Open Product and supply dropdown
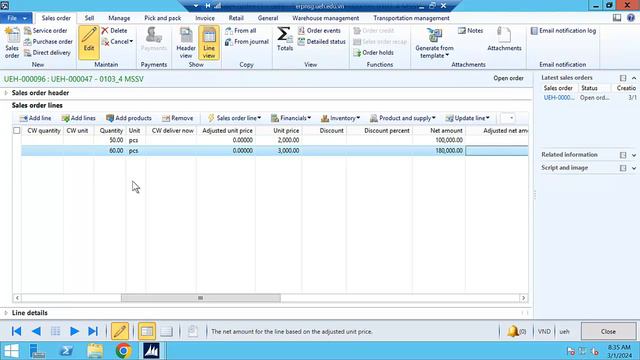The image size is (640, 360). 403,118
